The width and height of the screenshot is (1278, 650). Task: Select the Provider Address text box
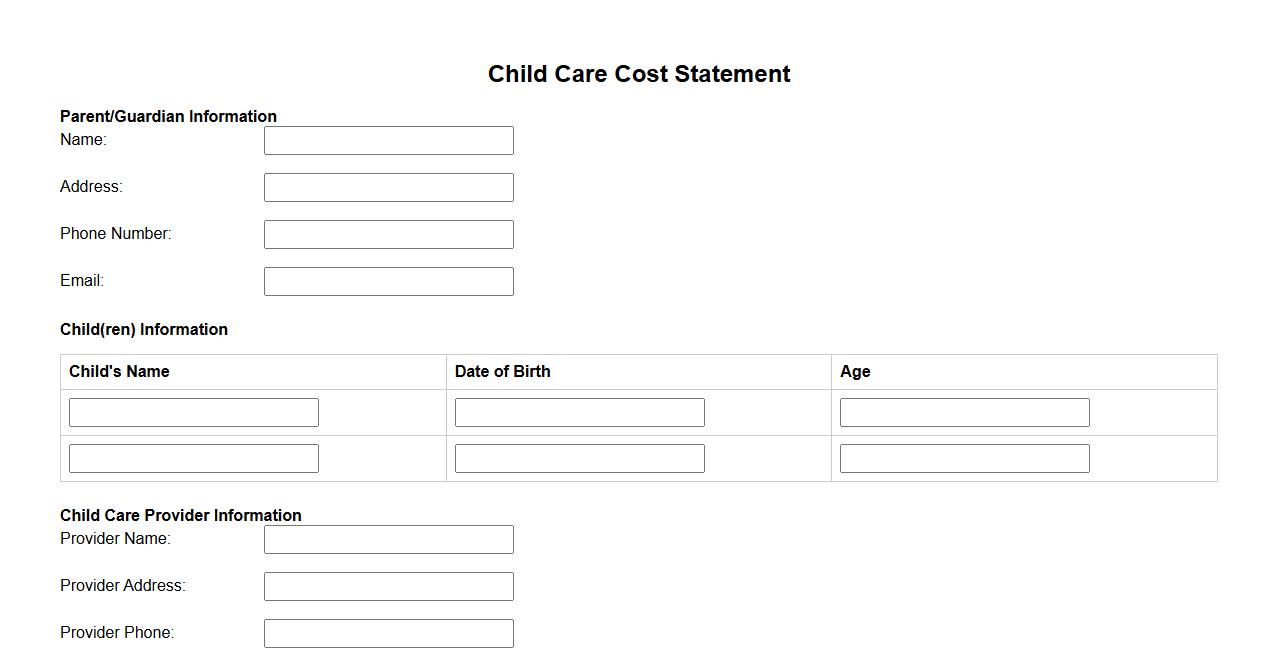pyautogui.click(x=388, y=587)
